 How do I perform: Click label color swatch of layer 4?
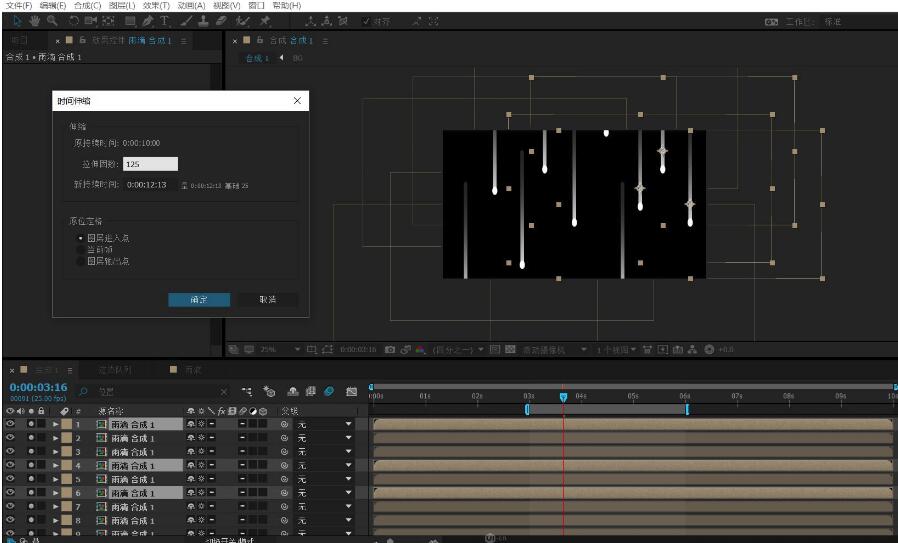66,466
